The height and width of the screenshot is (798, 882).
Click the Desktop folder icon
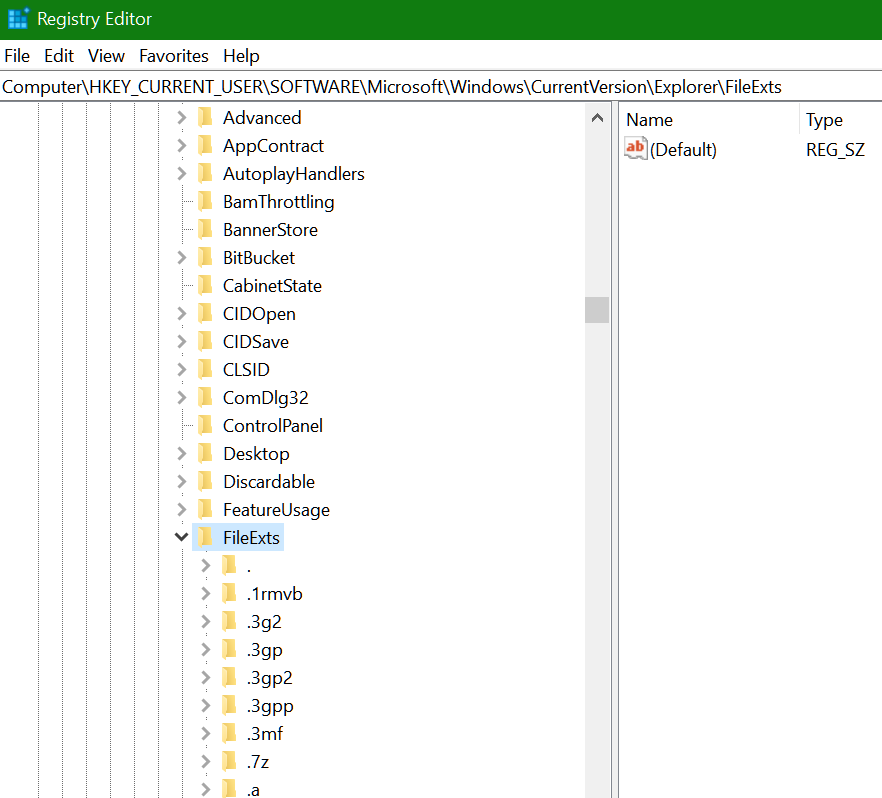coord(205,453)
